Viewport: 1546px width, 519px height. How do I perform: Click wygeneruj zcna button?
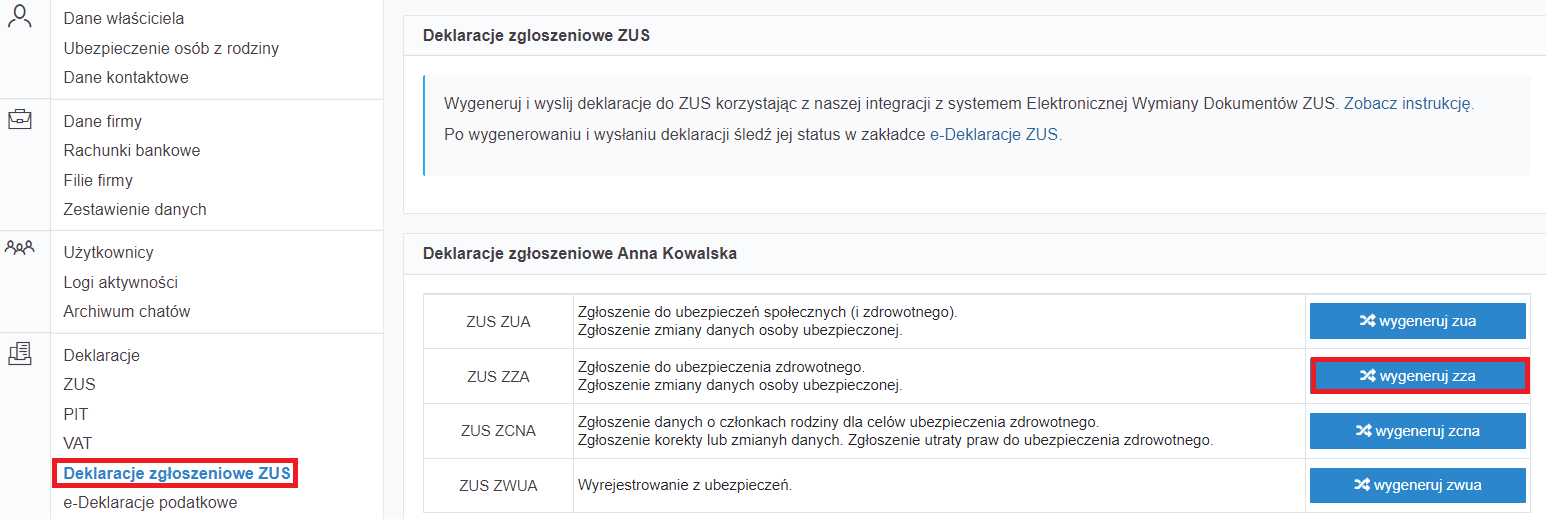1417,431
